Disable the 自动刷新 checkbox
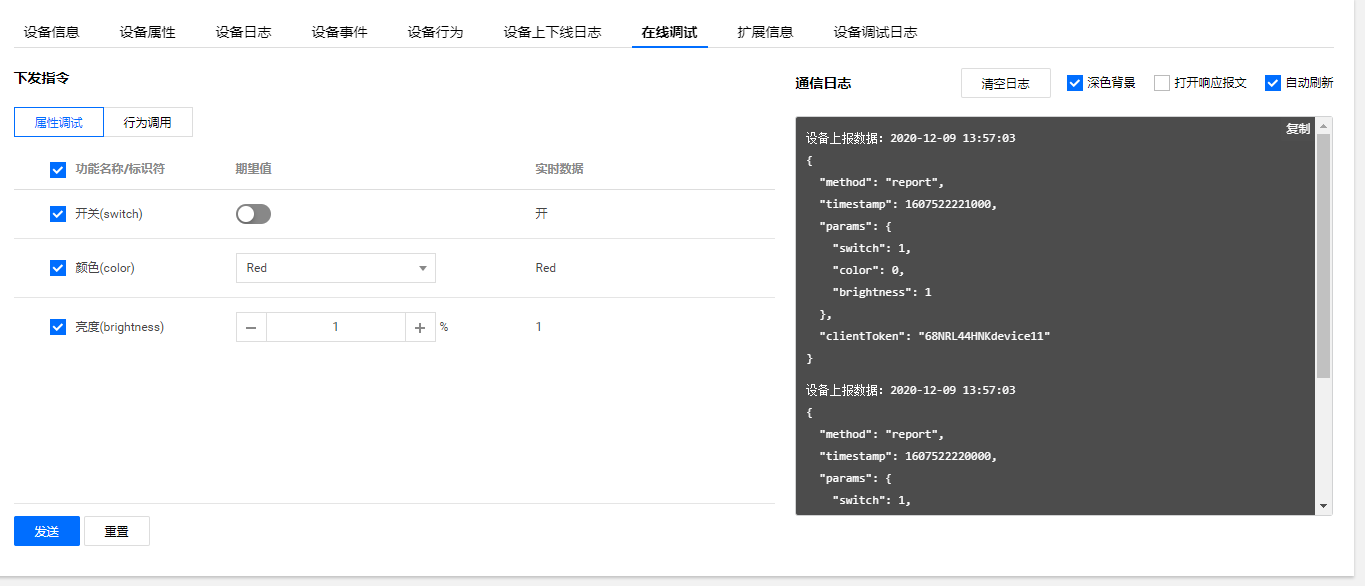 (1273, 83)
